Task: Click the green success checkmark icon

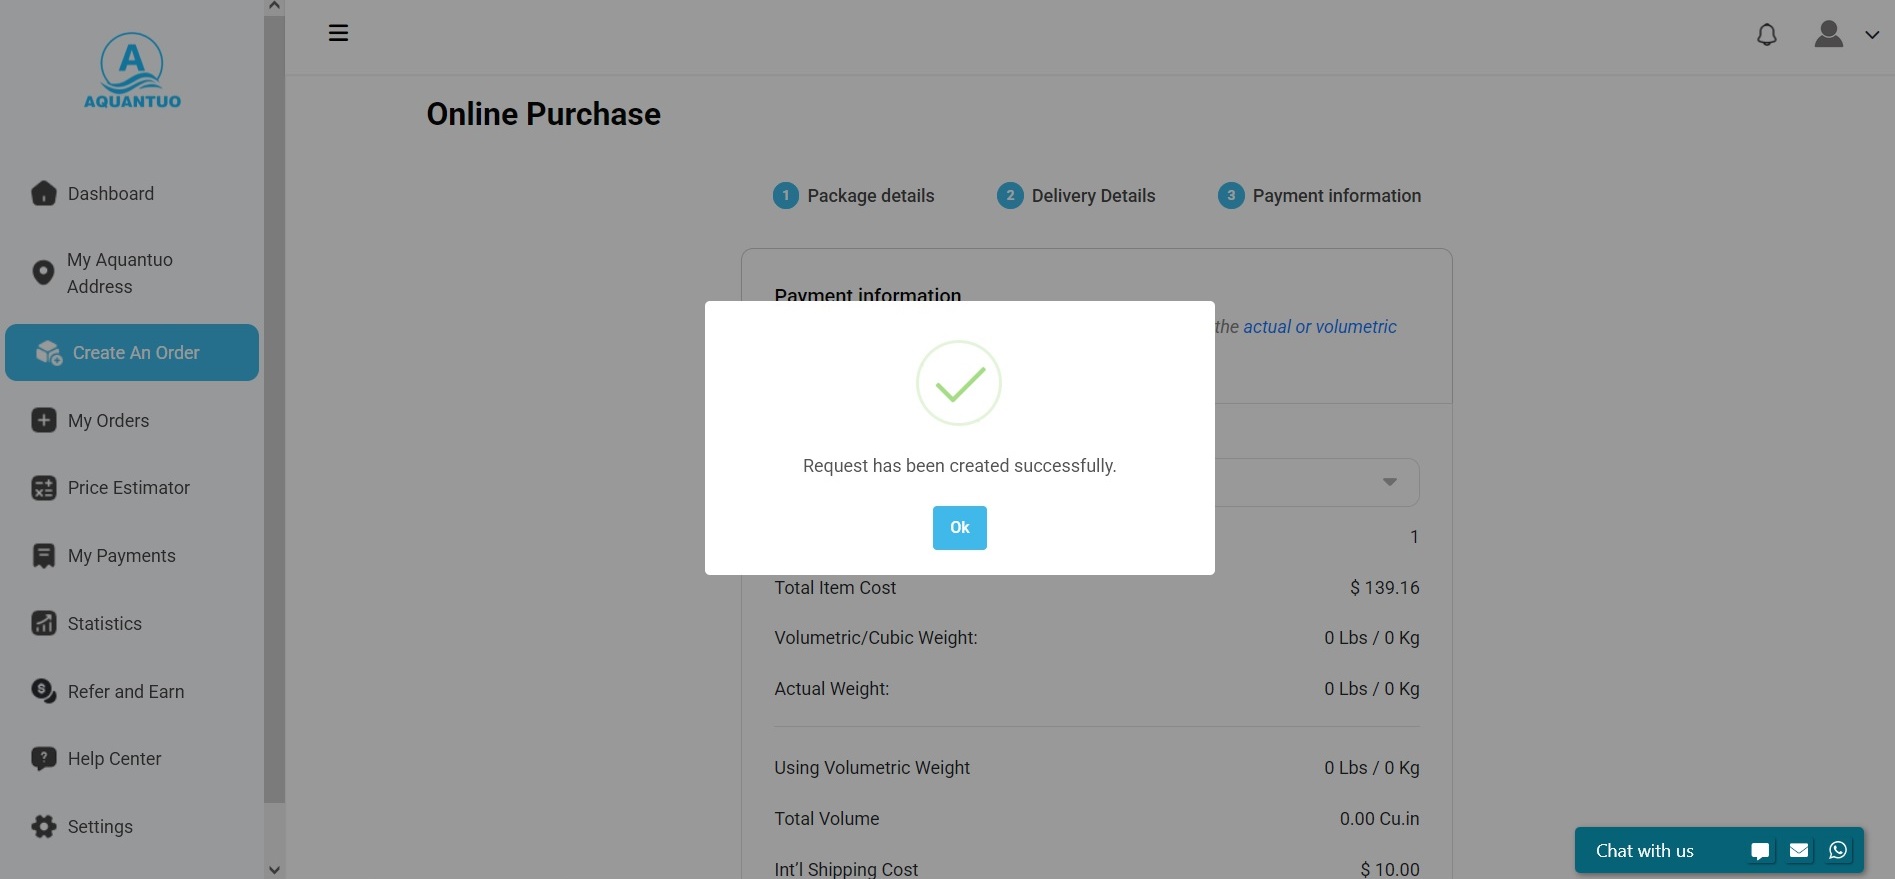Action: [x=959, y=383]
